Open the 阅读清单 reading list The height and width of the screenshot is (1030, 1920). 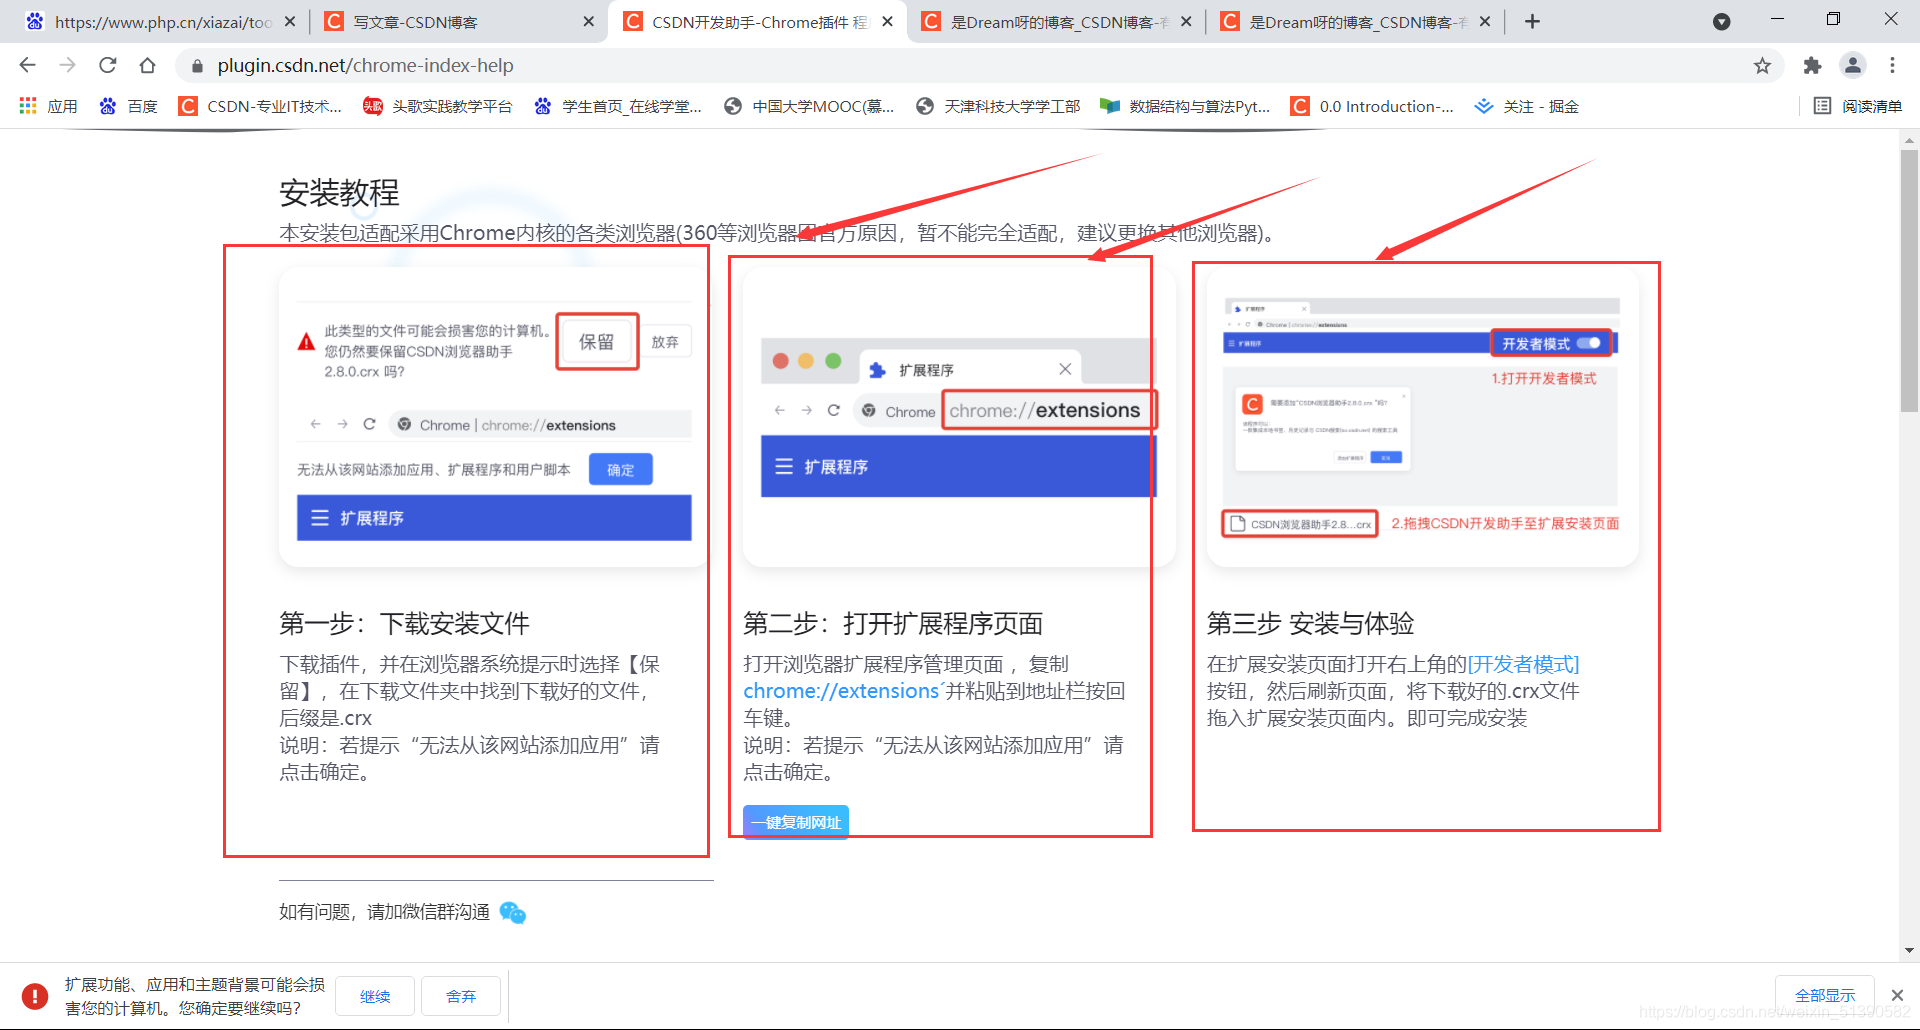(1858, 106)
